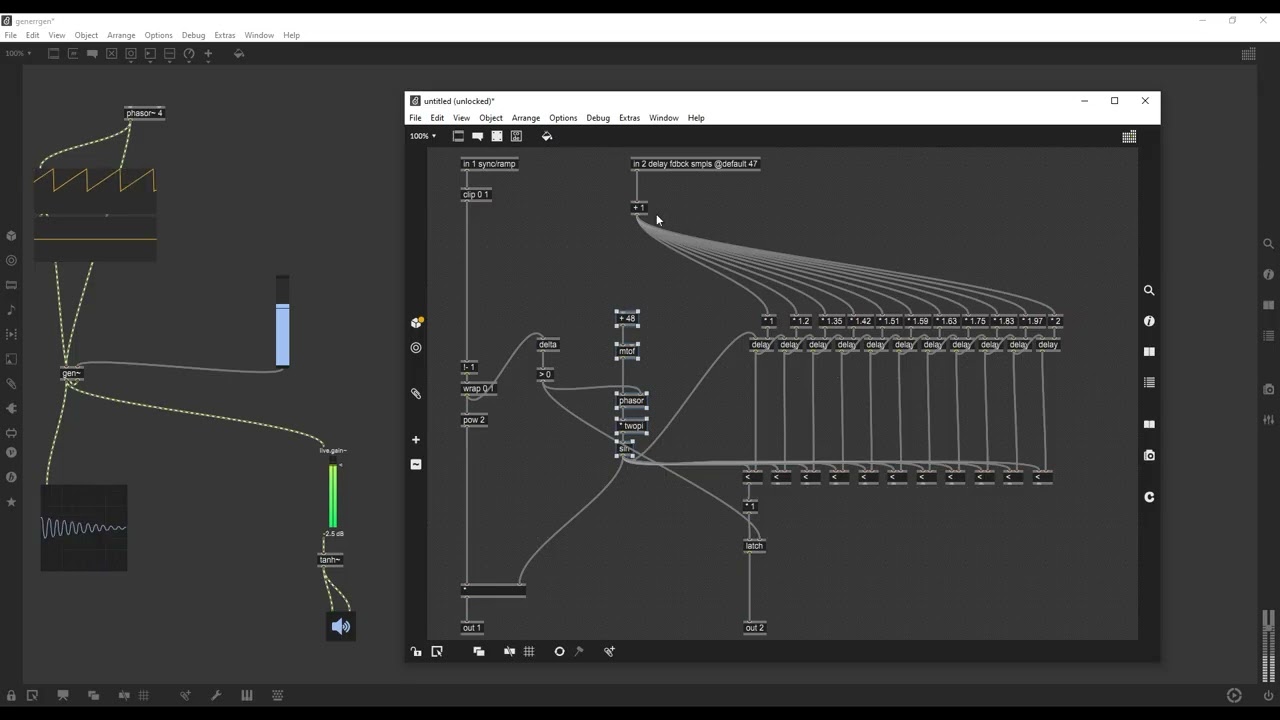This screenshot has width=1280, height=720.
Task: Open Help menu in gen window
Action: (x=696, y=118)
